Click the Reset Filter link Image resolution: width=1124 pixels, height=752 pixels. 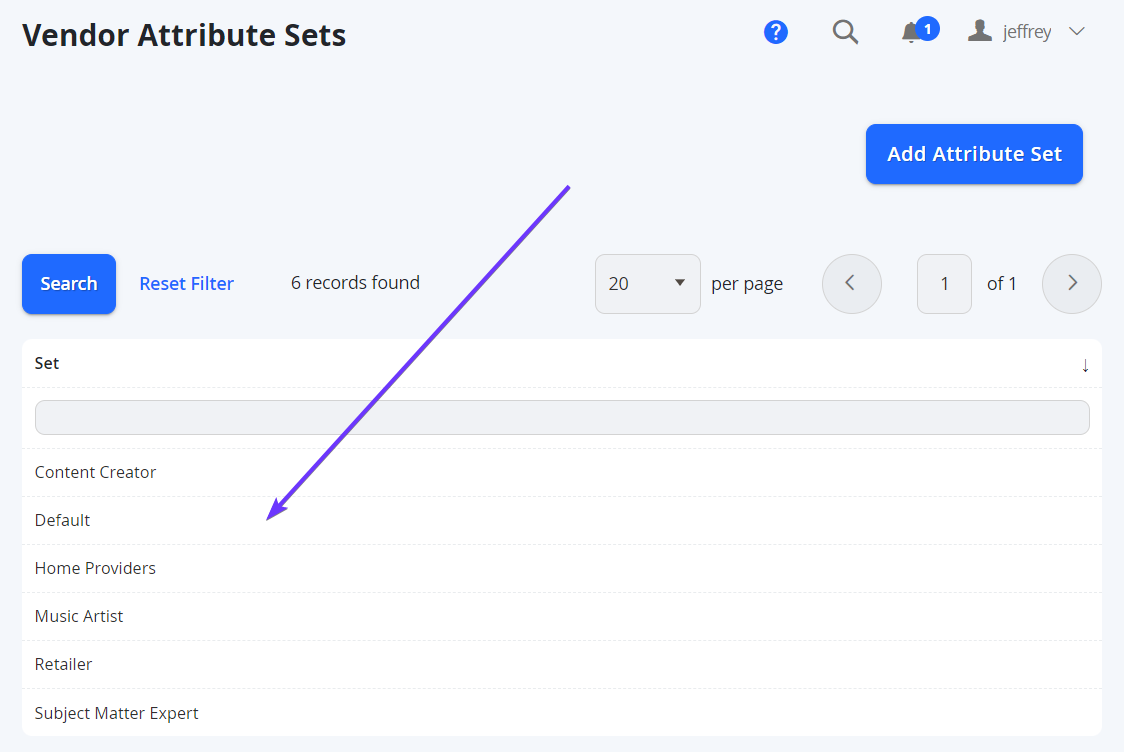[186, 284]
